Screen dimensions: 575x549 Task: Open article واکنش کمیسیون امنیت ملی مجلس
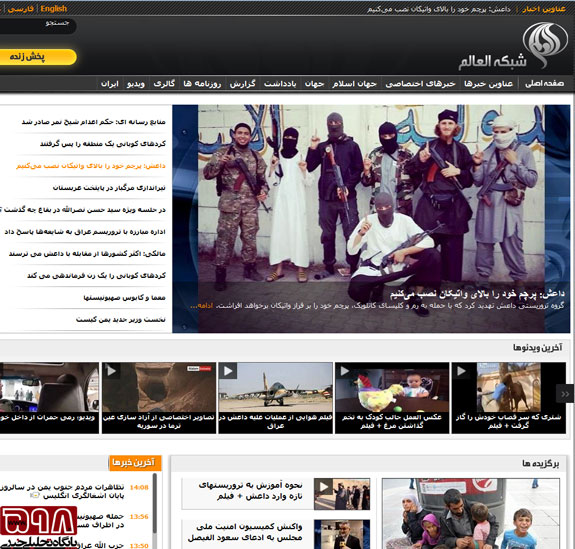click(x=245, y=532)
